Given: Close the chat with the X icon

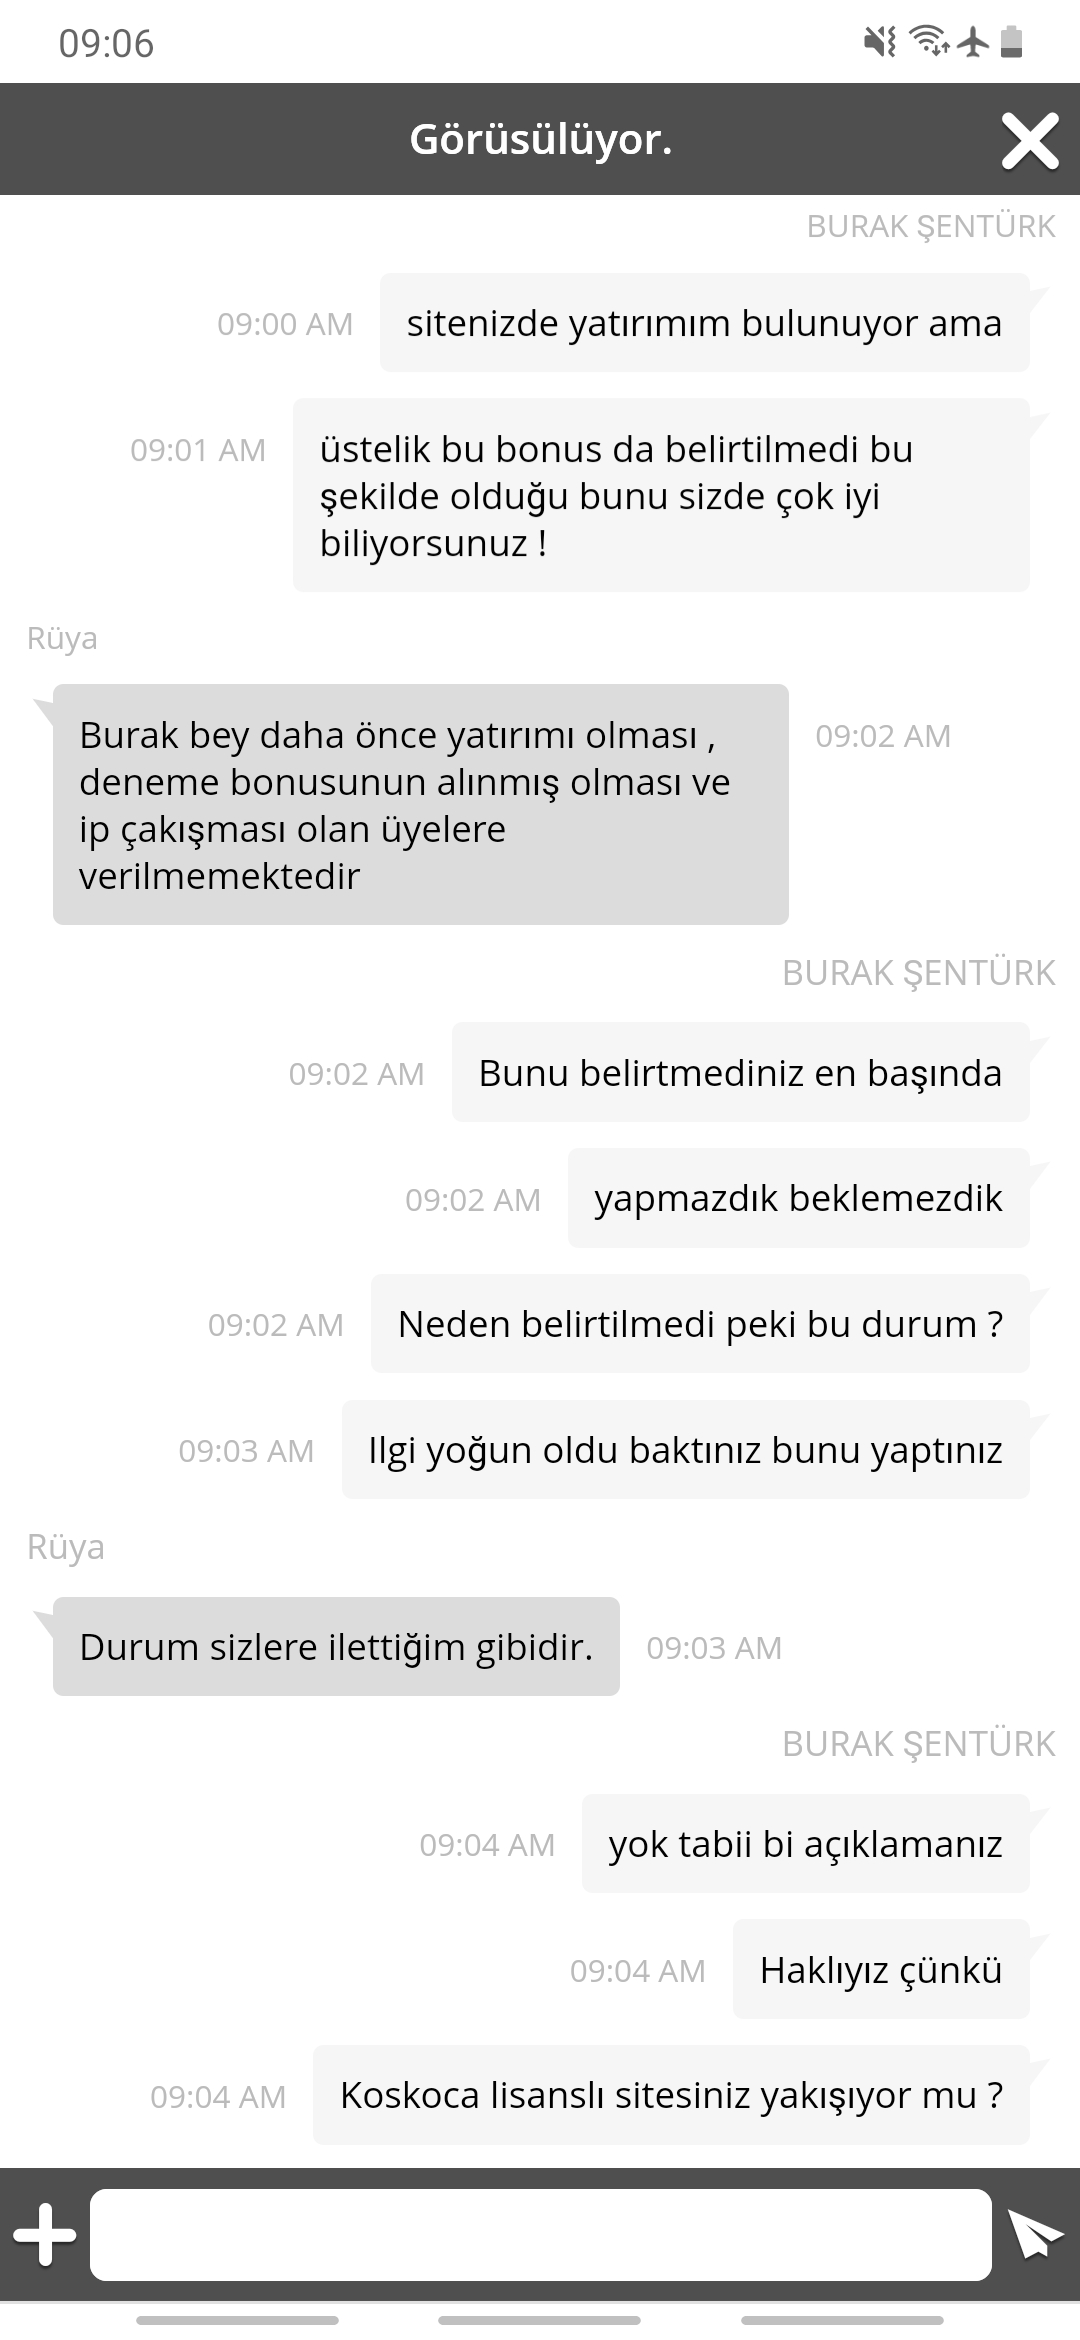Looking at the screenshot, I should [x=1030, y=140].
